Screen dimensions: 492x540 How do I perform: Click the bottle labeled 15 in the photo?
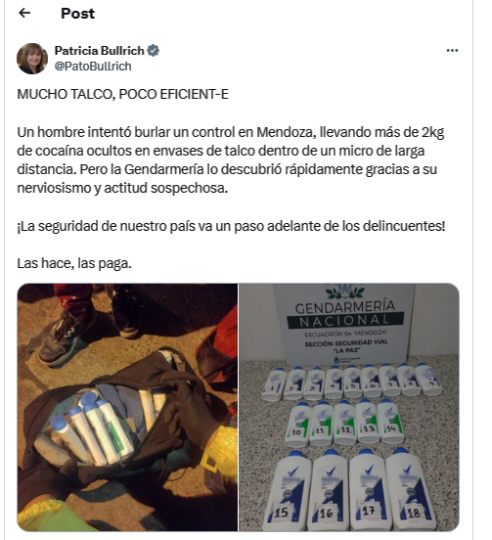[291, 490]
